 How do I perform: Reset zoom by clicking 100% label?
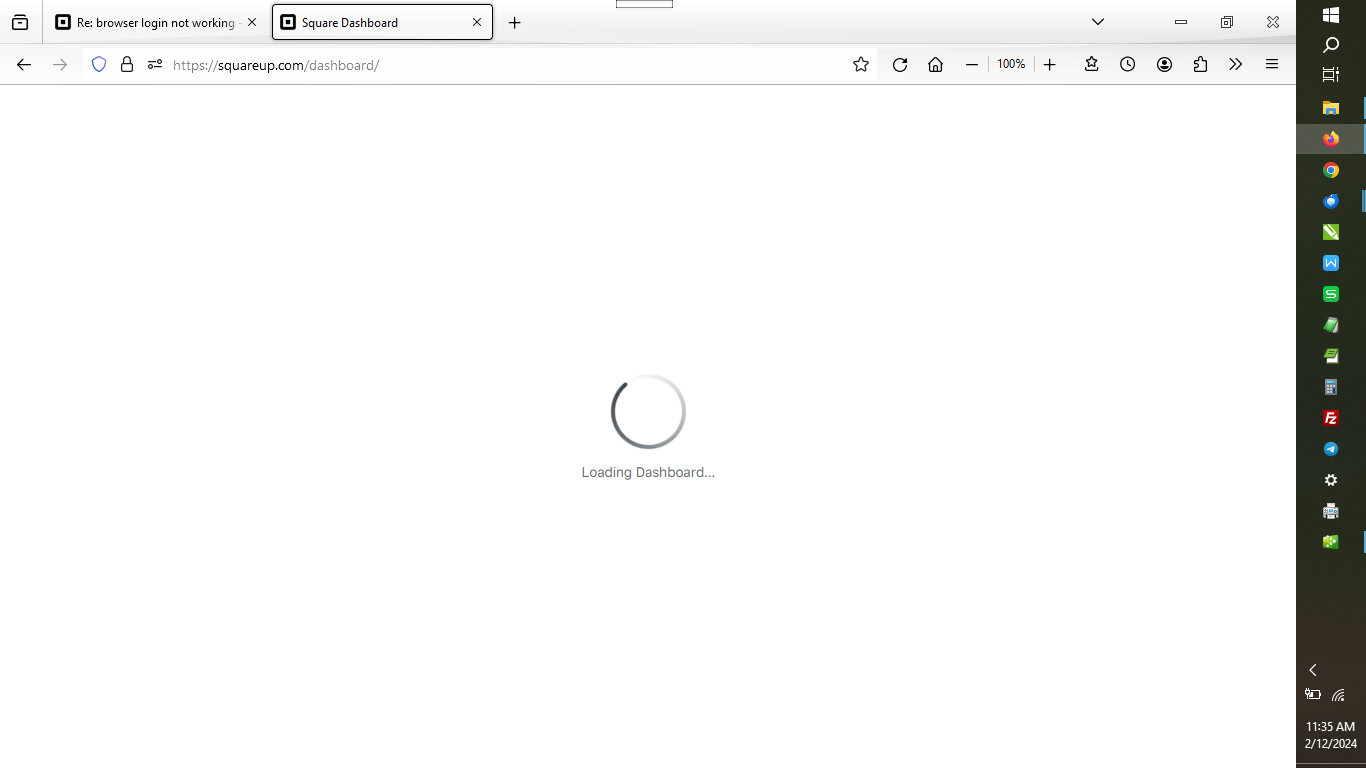pyautogui.click(x=1011, y=64)
